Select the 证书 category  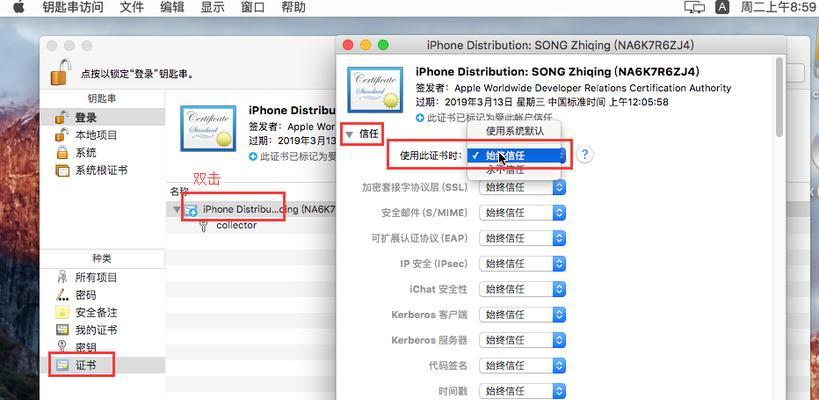[102, 366]
